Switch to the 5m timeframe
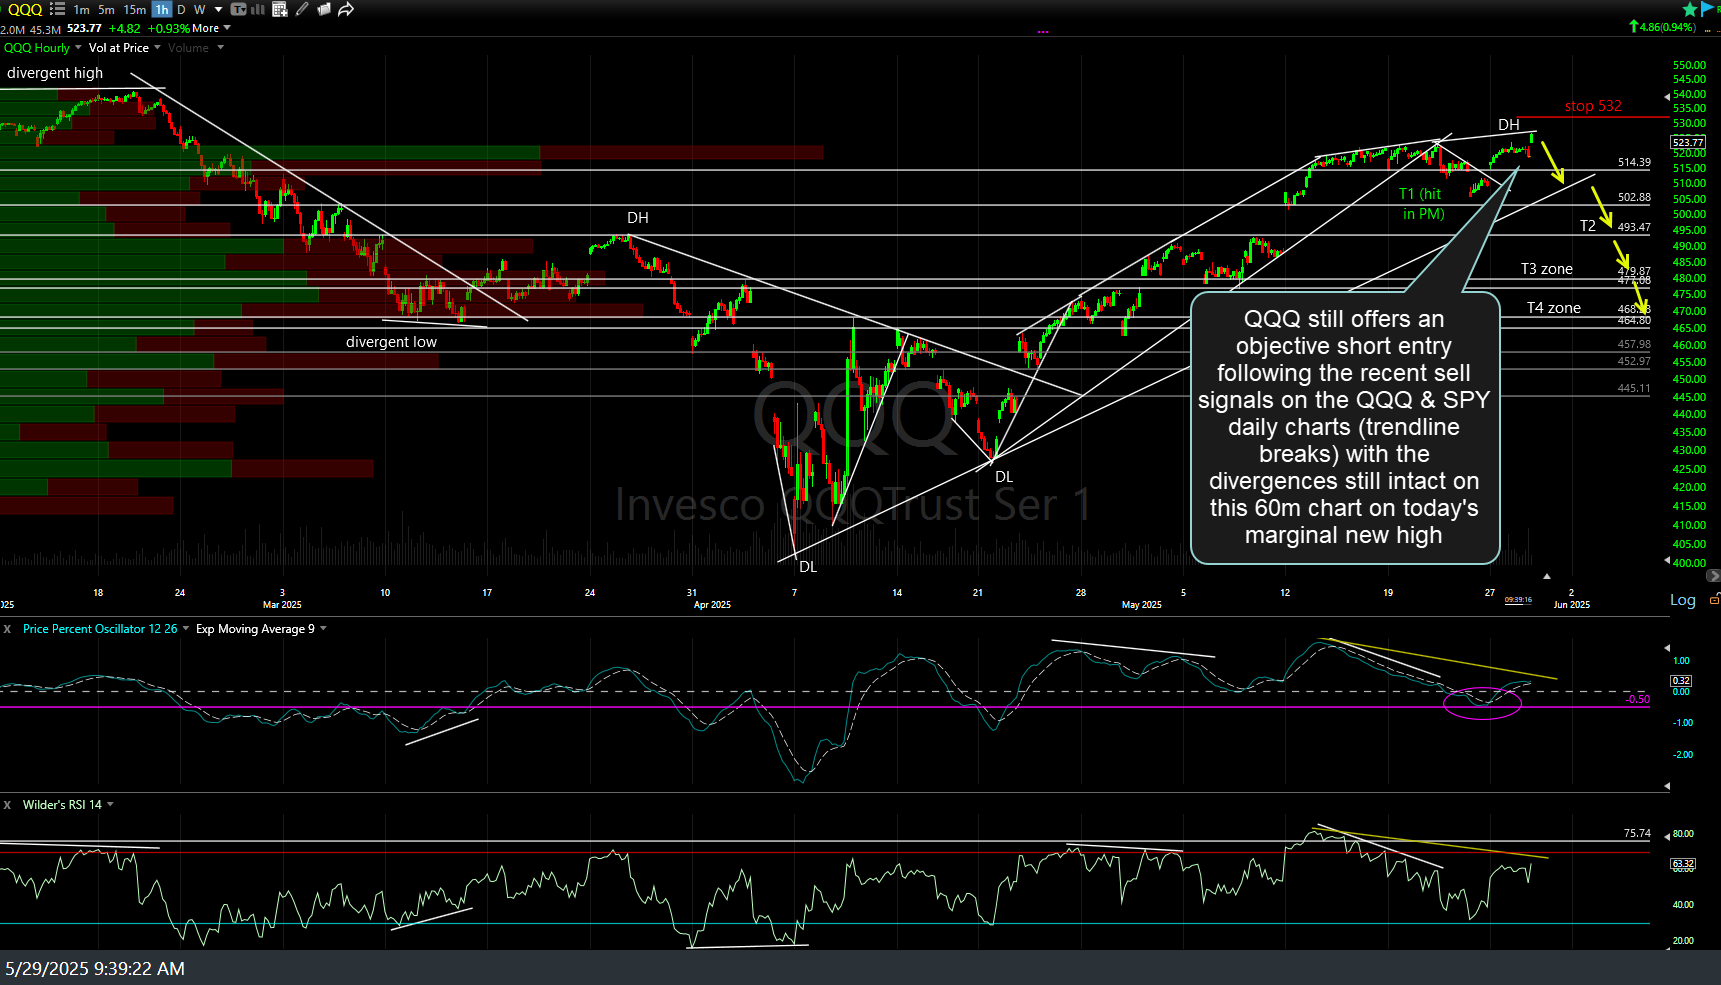1721x985 pixels. pos(106,9)
